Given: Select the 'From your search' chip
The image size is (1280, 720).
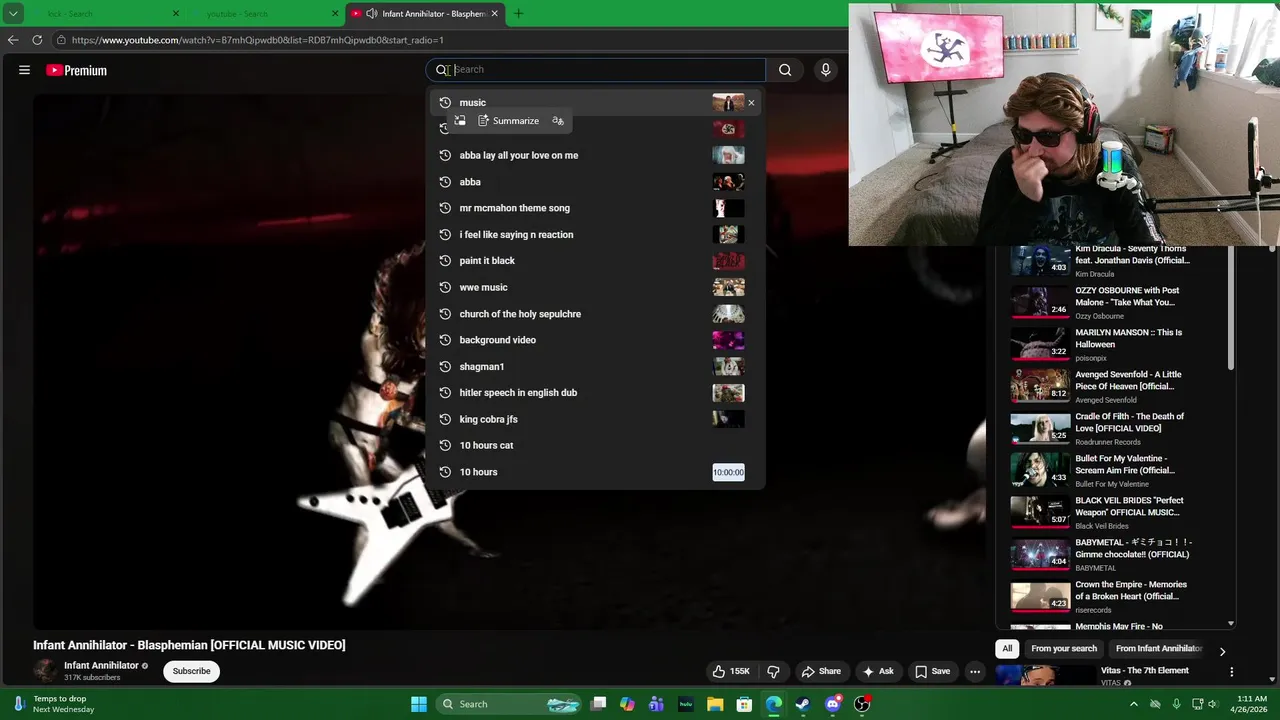Looking at the screenshot, I should [x=1064, y=648].
